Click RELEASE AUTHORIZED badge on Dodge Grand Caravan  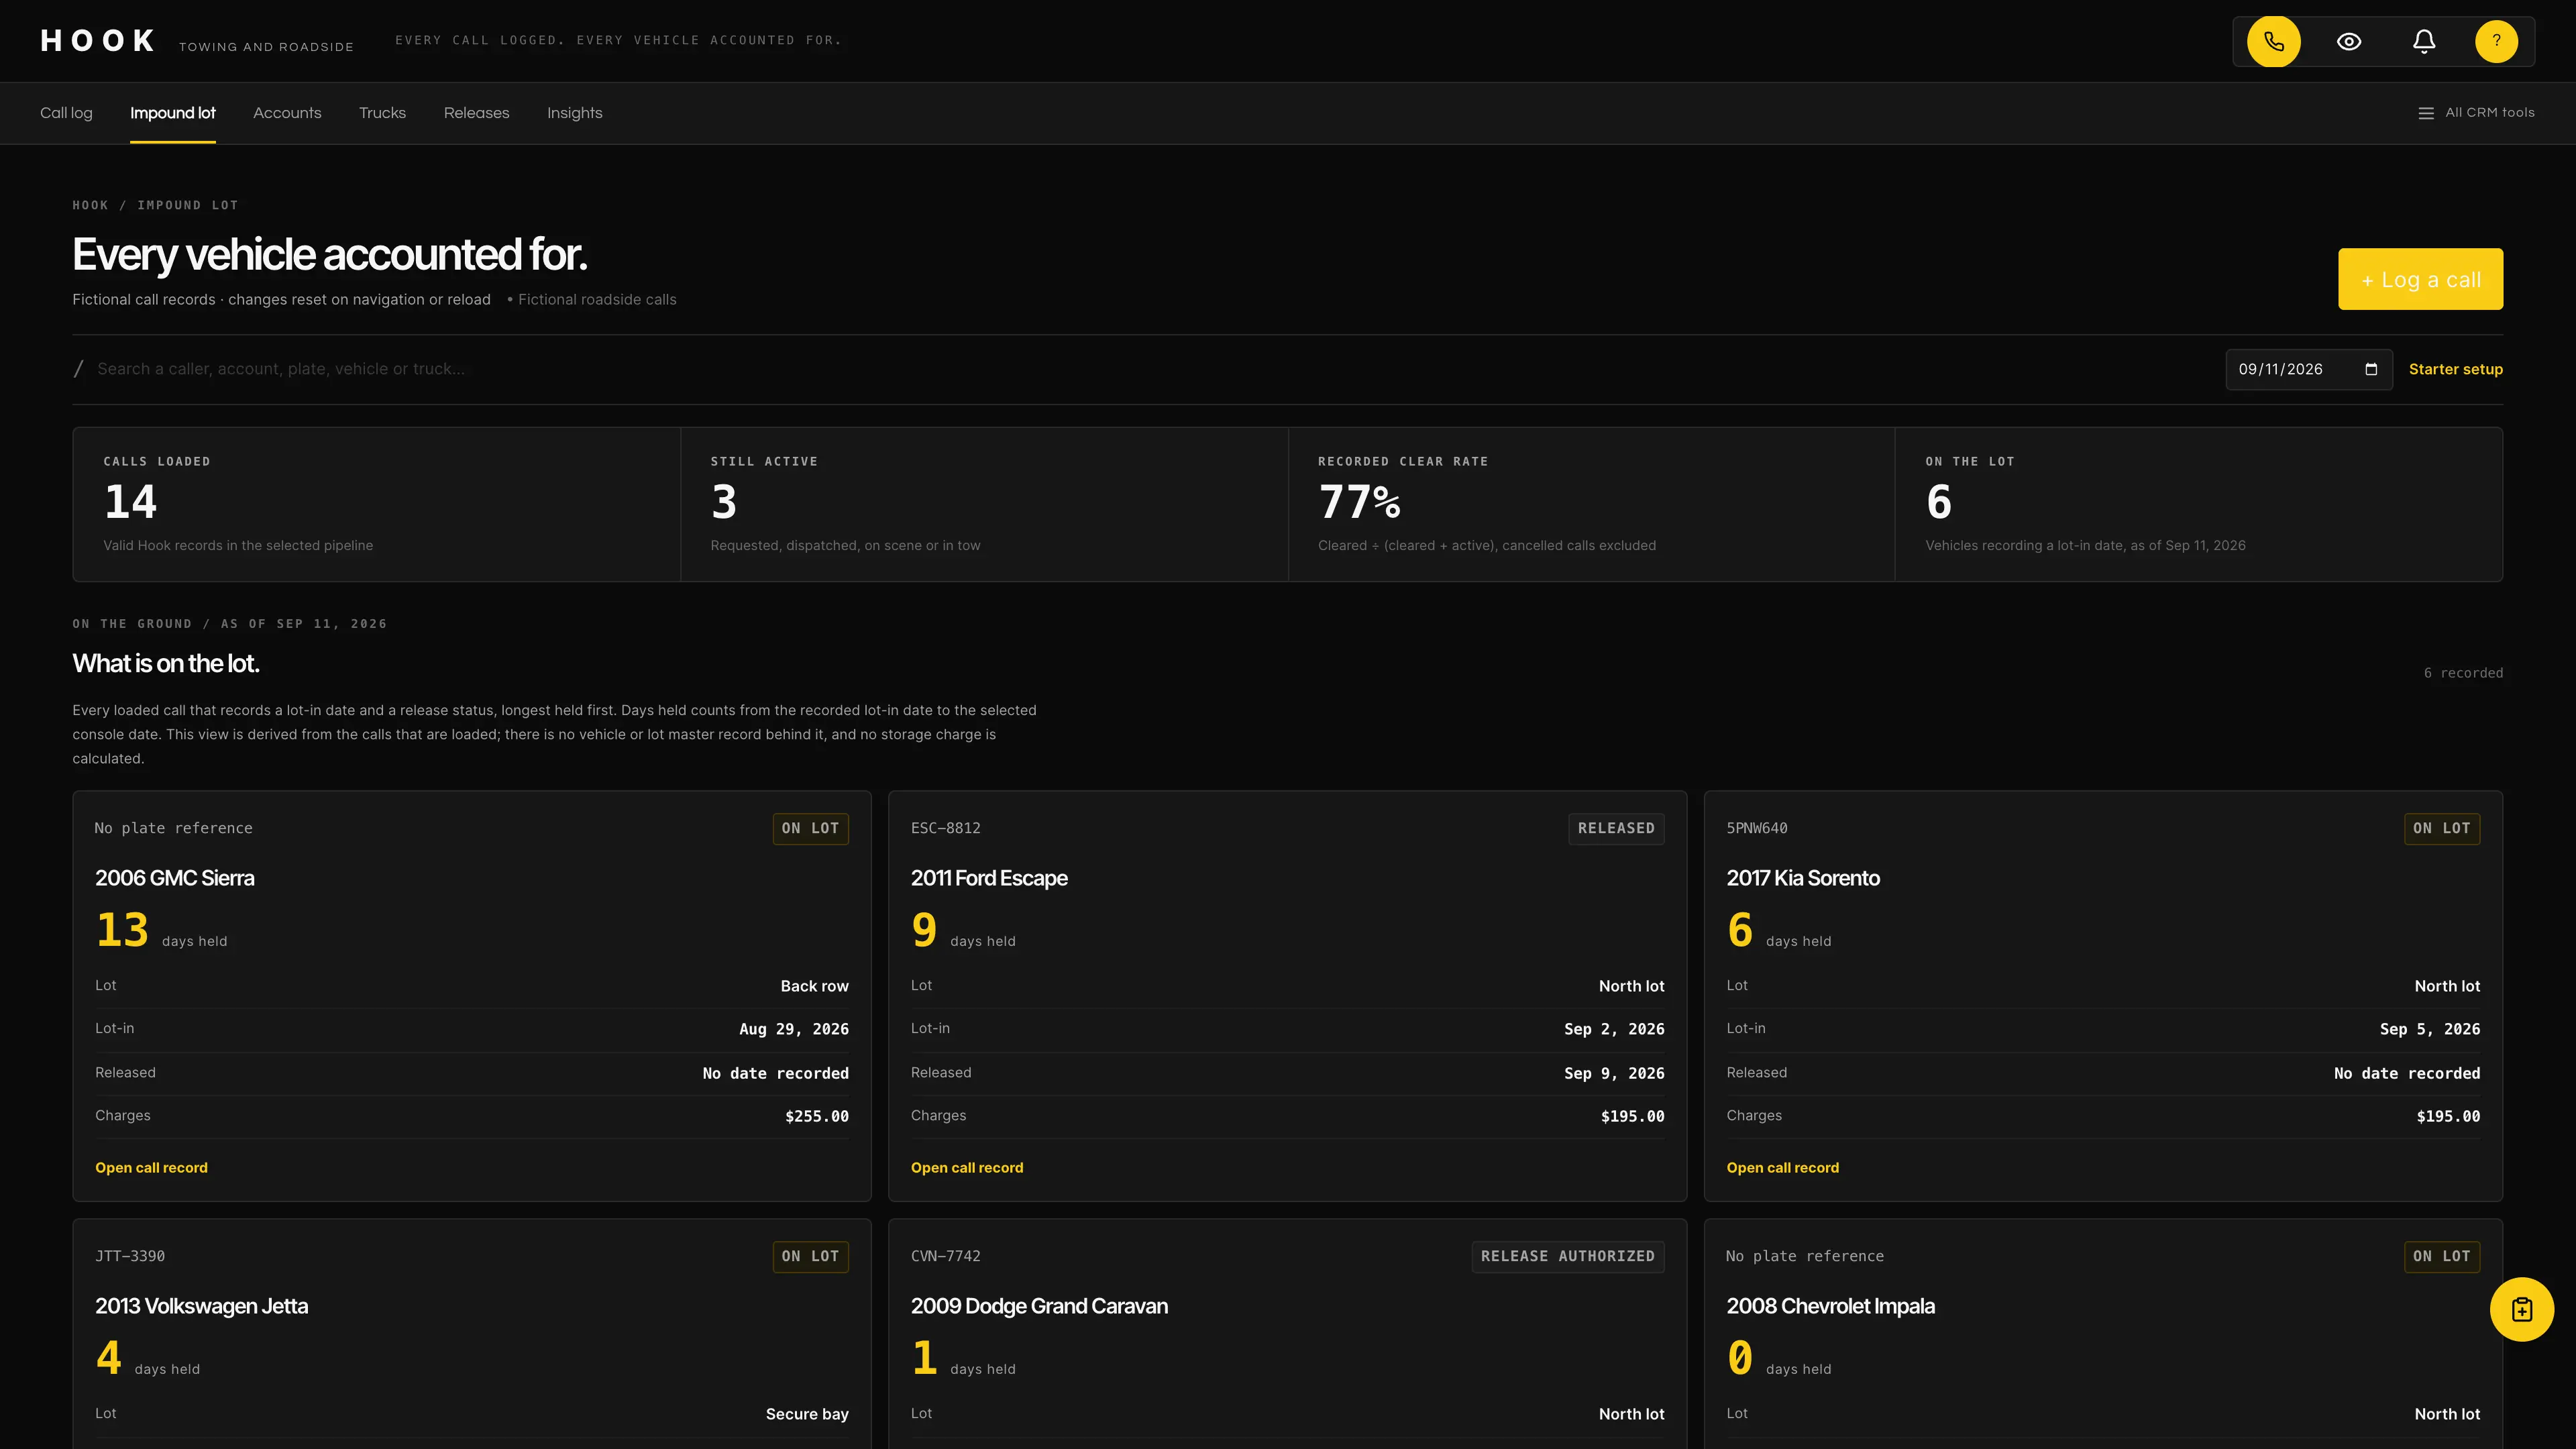pyautogui.click(x=1567, y=1256)
